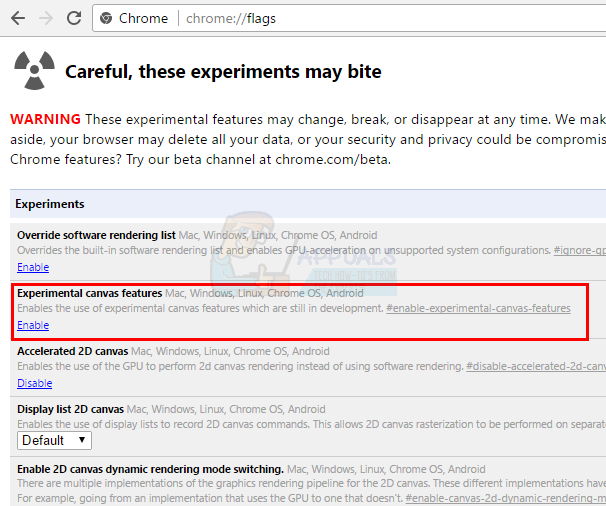Enable Override software rendering list
606x506 pixels.
33,267
